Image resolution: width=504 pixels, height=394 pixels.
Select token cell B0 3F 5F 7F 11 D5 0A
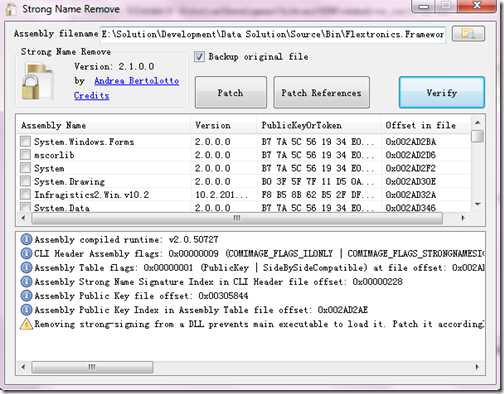coord(318,182)
